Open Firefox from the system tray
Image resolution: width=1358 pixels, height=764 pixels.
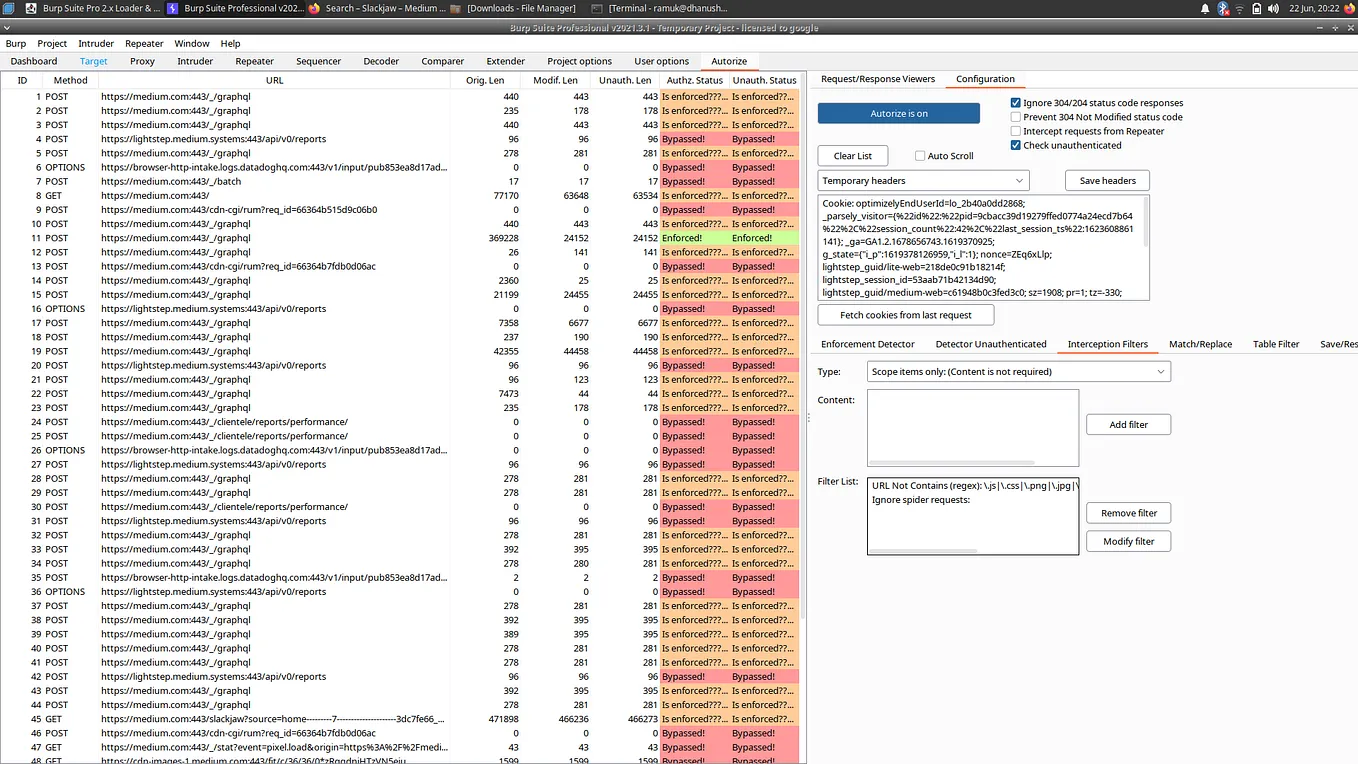[x=1349, y=8]
